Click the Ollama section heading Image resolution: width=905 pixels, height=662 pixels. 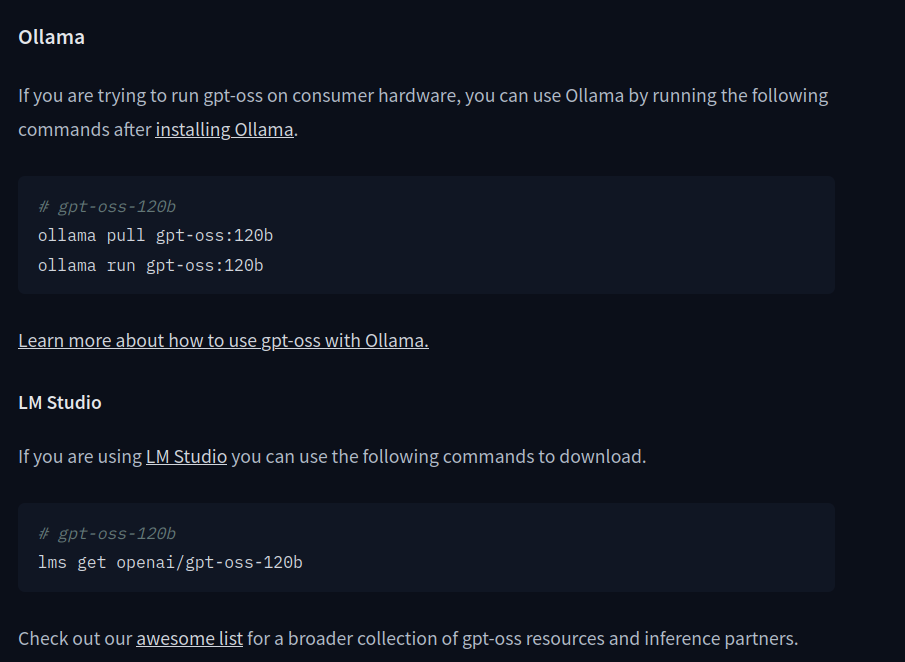(x=51, y=37)
